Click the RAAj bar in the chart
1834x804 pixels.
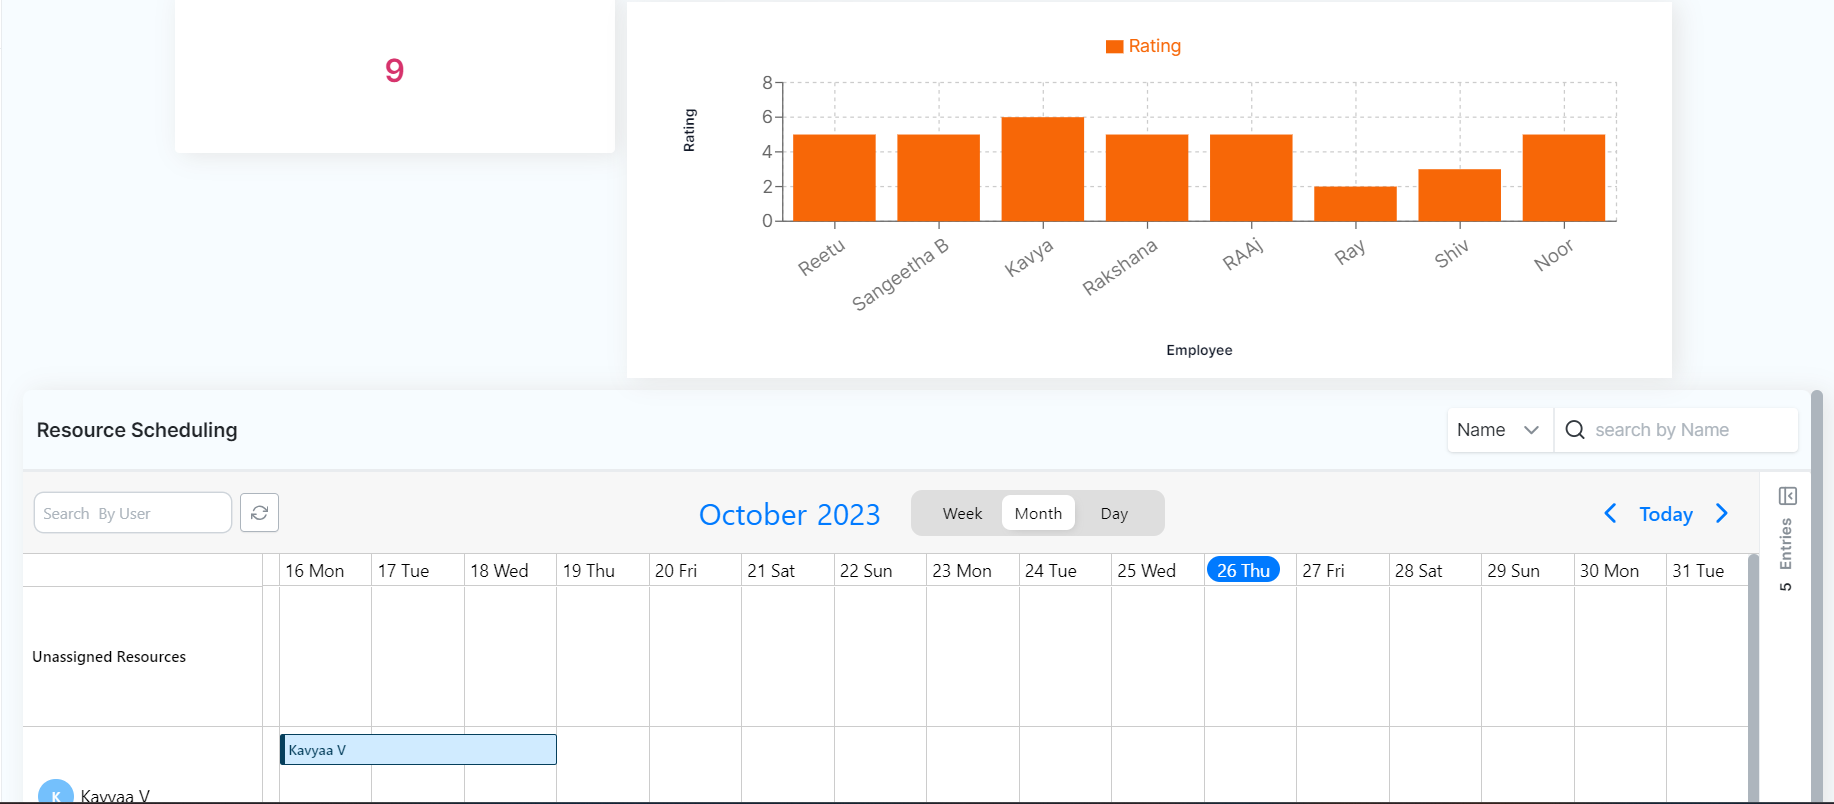coord(1251,178)
